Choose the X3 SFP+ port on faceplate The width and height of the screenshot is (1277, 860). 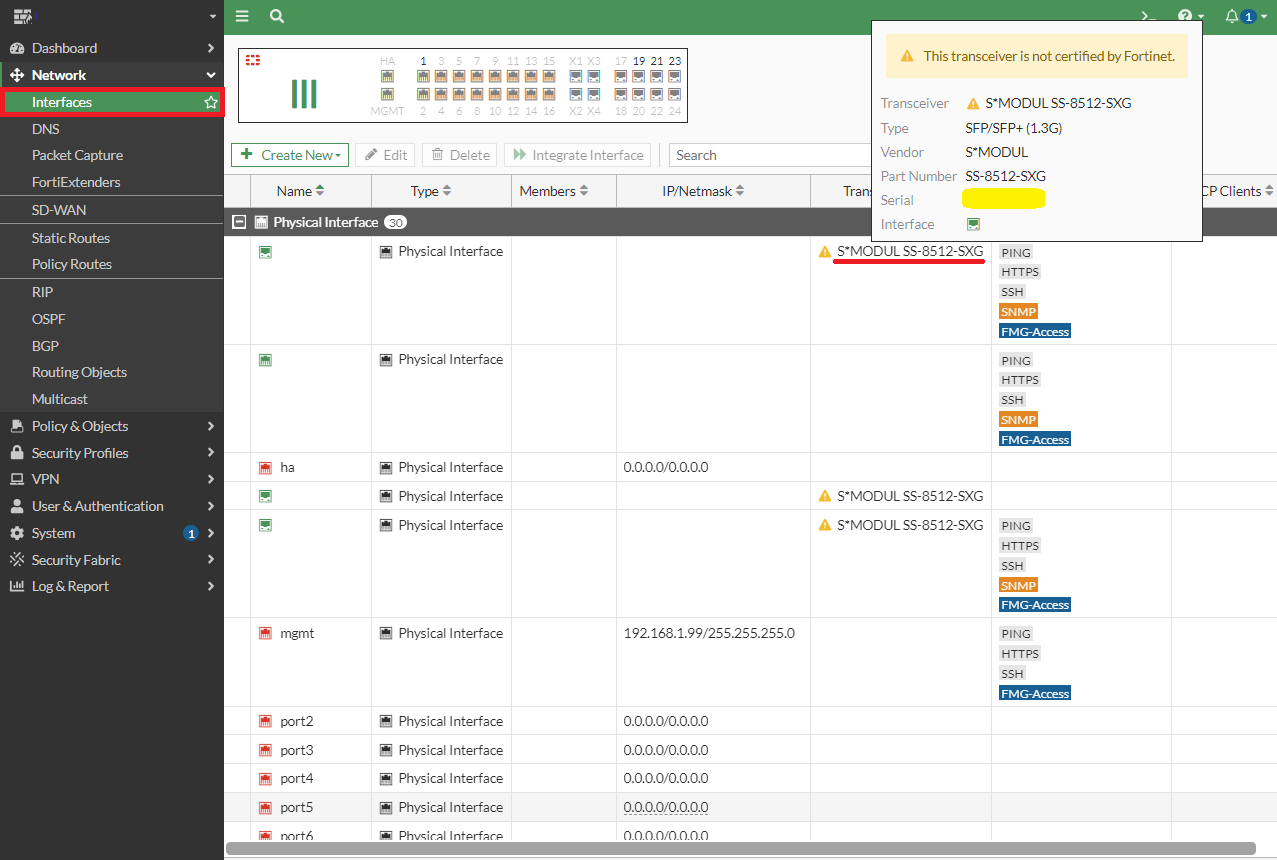[594, 76]
